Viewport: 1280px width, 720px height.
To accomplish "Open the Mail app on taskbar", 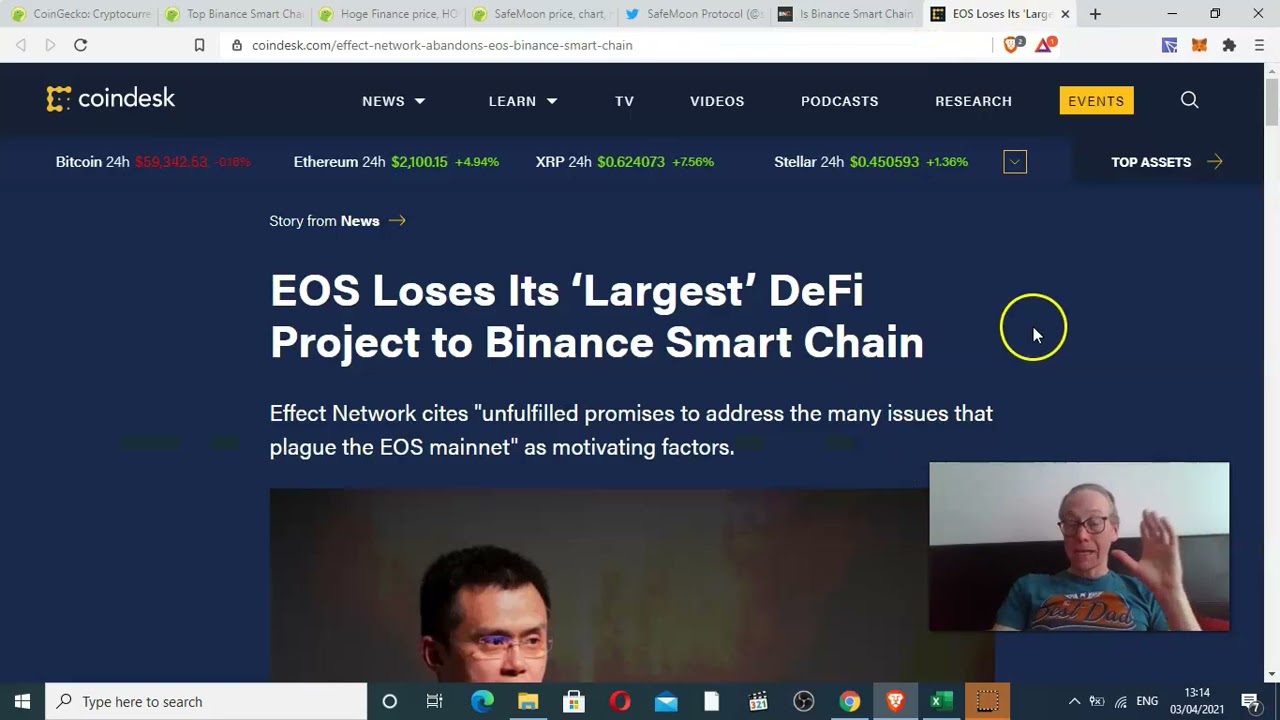I will [666, 701].
